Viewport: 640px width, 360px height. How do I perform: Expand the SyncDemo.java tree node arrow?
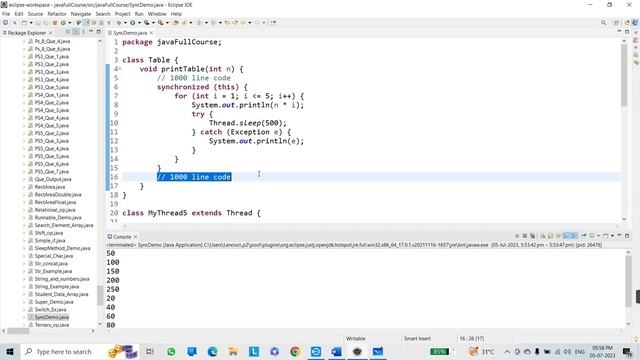(x=24, y=317)
